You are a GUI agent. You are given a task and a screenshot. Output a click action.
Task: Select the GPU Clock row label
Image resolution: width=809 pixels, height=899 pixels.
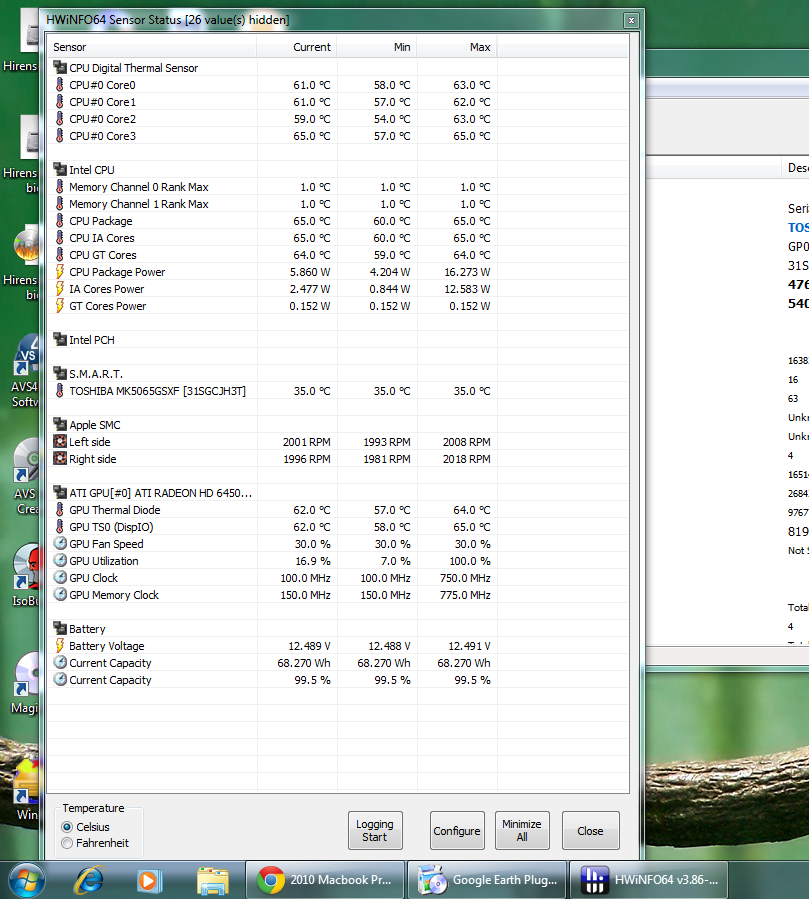[93, 578]
